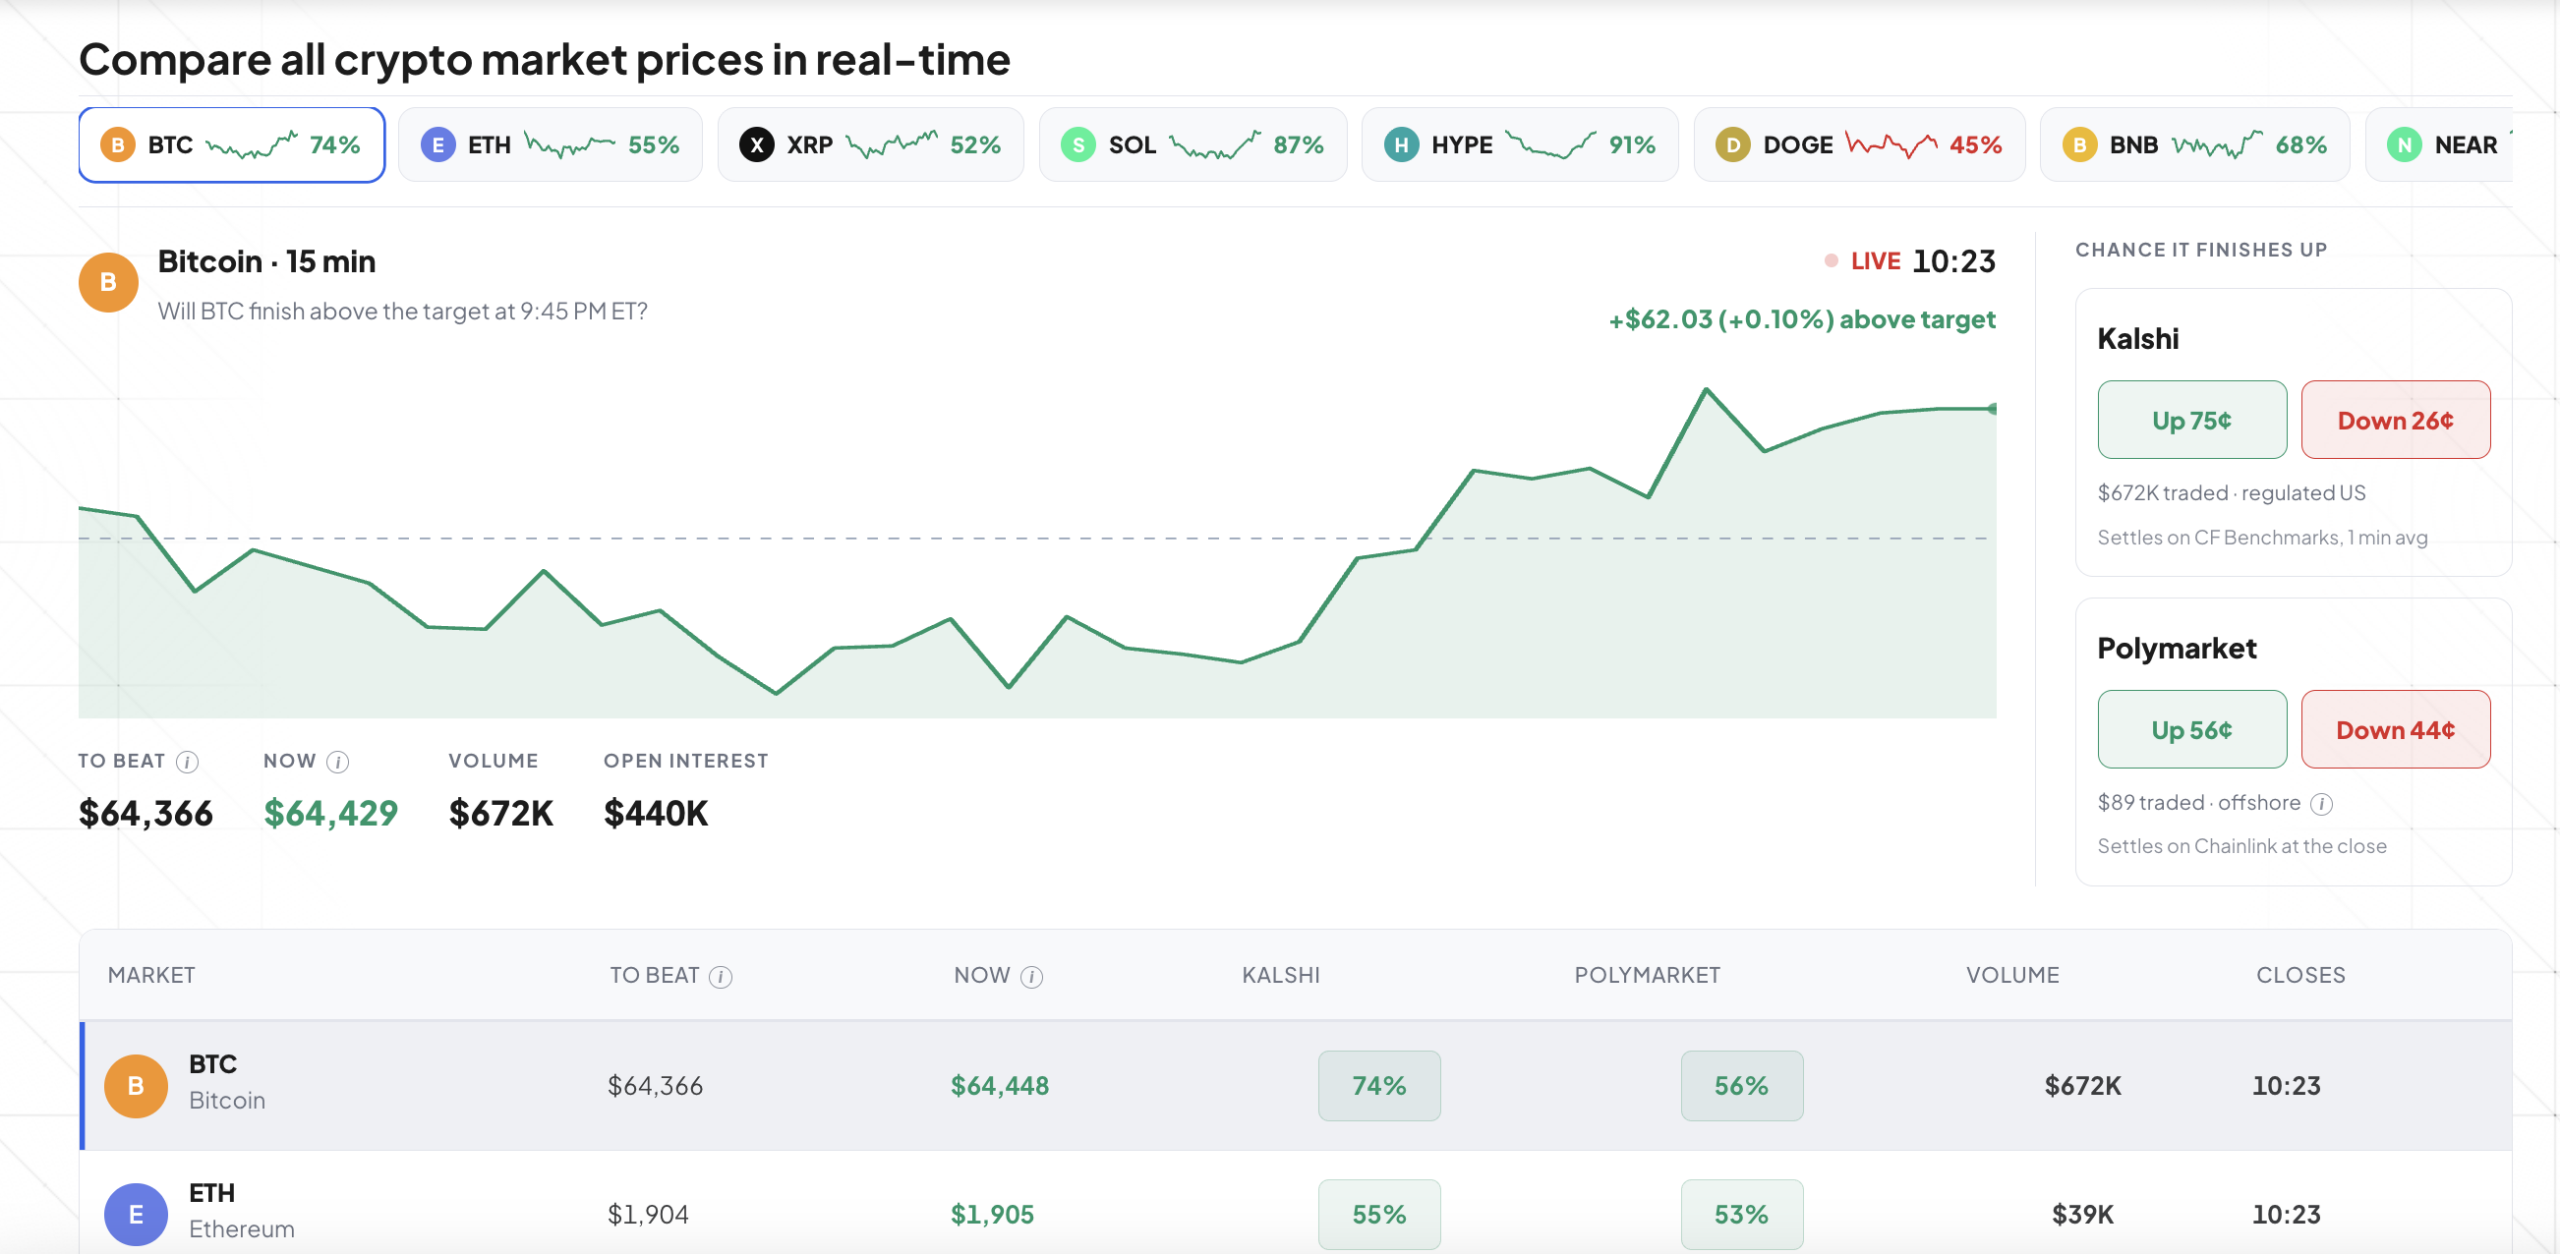Click Kalshi Down 26¢ button
Image resolution: width=2560 pixels, height=1254 pixels.
coord(2395,420)
